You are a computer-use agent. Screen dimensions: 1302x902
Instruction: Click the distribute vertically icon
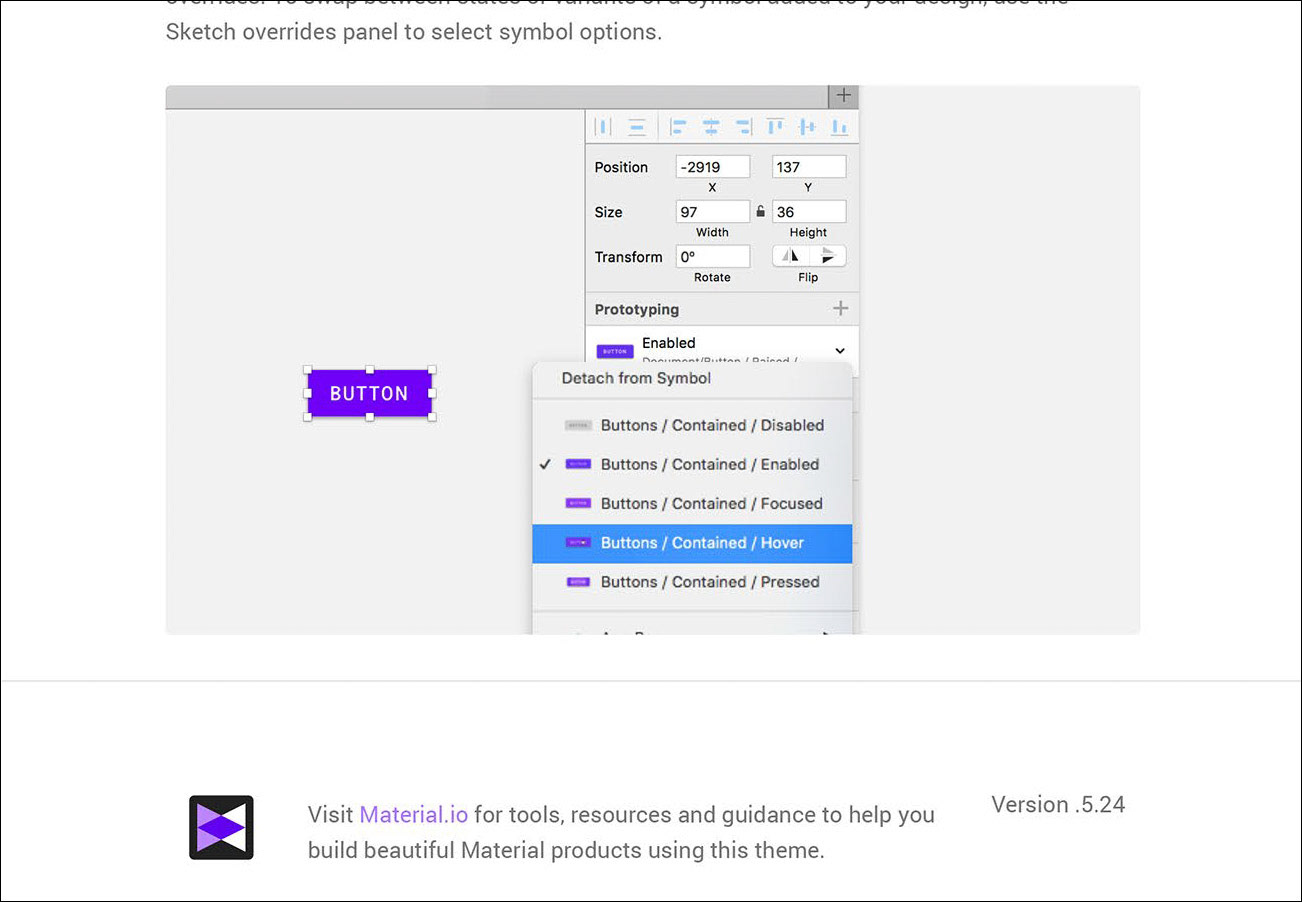(x=637, y=127)
